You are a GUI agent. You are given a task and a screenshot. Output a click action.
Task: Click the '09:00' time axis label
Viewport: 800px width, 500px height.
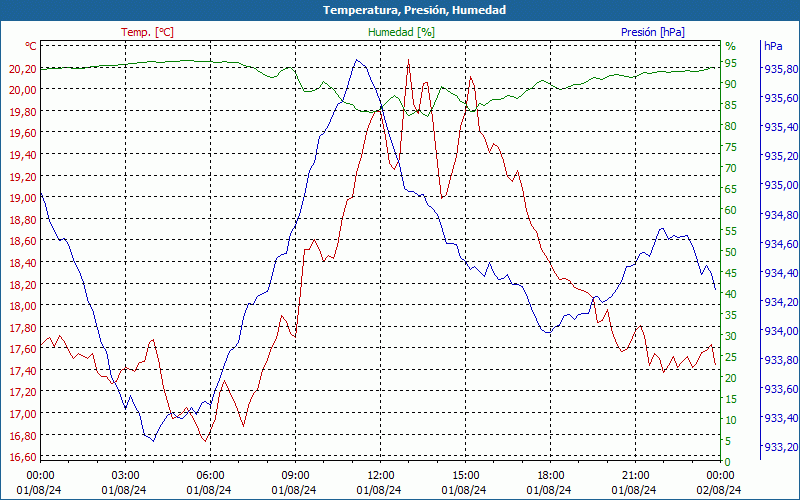(x=295, y=474)
